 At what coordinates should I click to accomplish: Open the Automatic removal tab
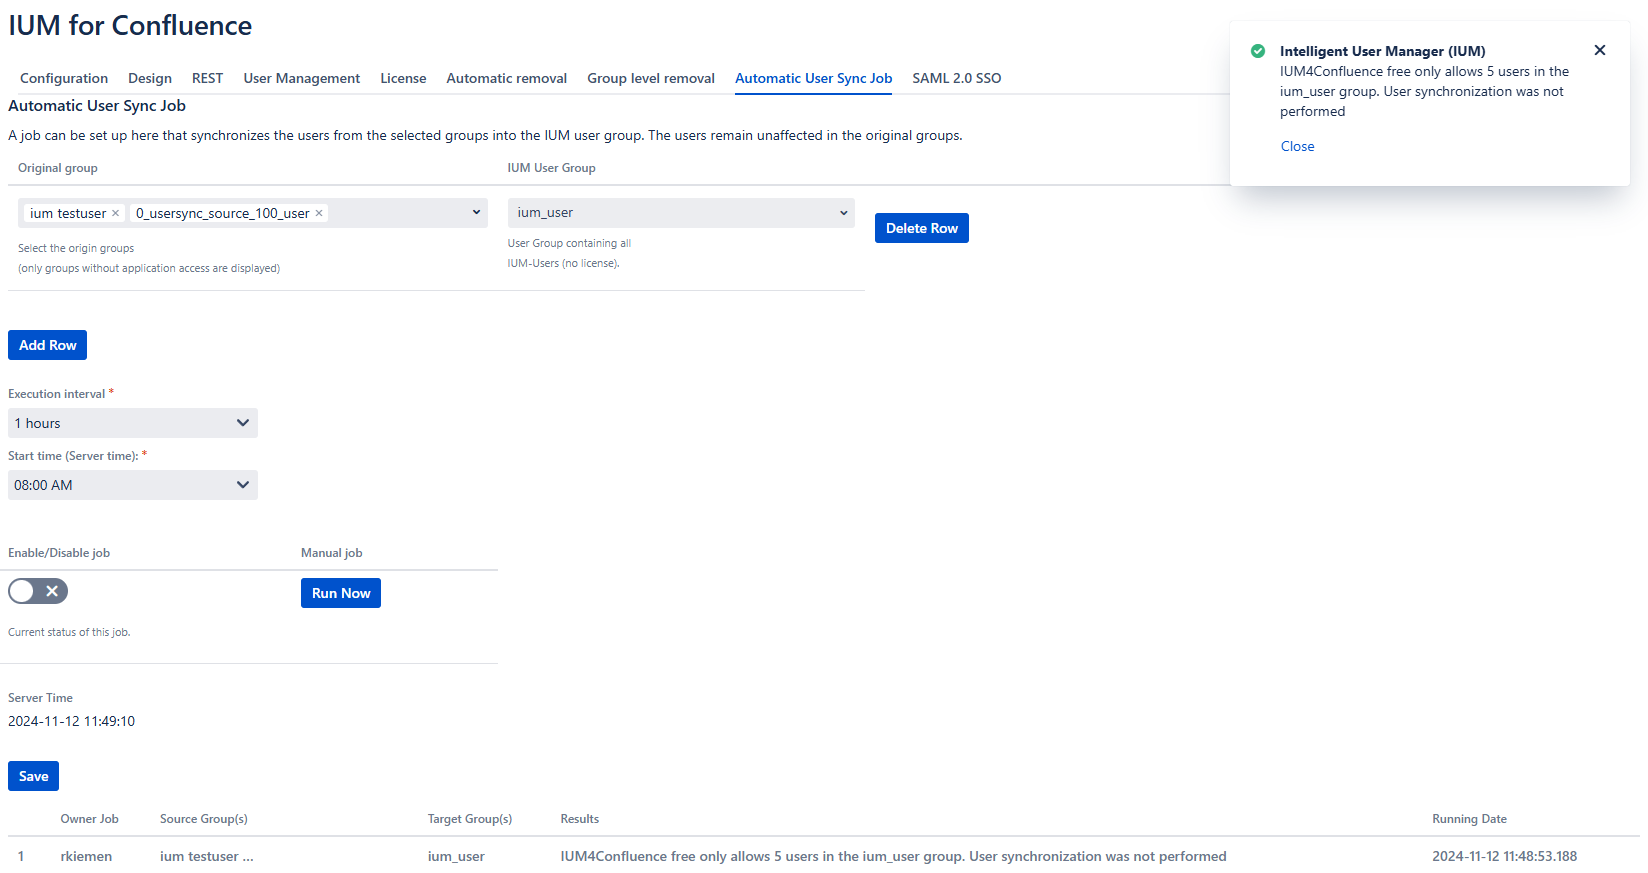pos(506,78)
